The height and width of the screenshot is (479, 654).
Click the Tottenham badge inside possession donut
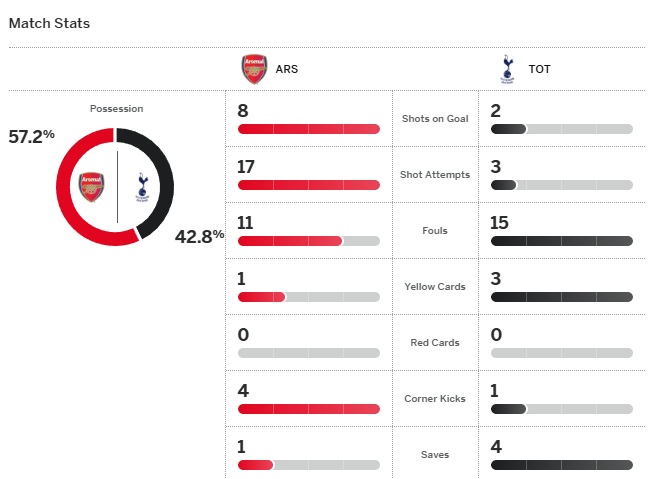click(142, 187)
